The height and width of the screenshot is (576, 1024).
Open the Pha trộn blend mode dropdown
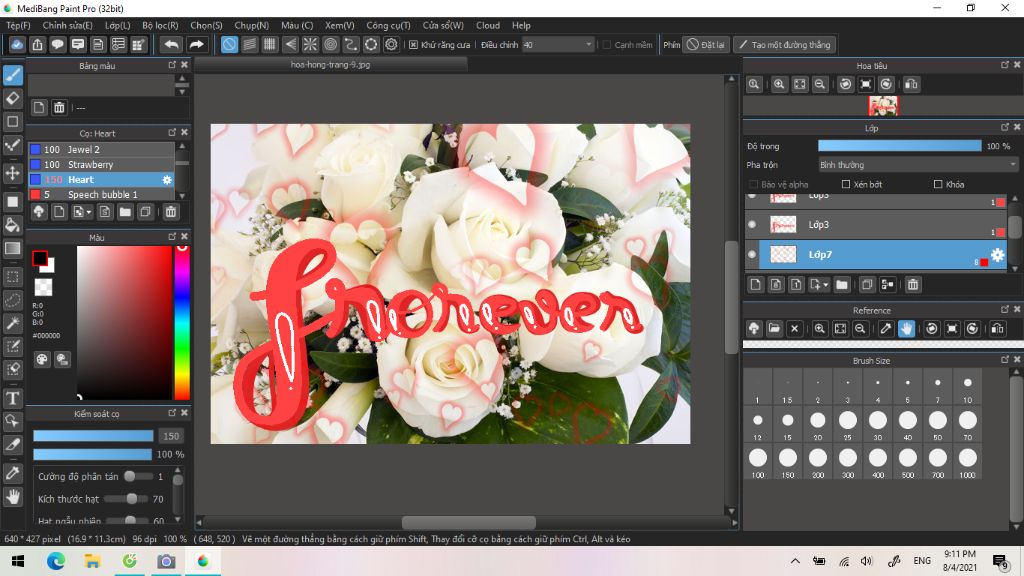point(918,165)
